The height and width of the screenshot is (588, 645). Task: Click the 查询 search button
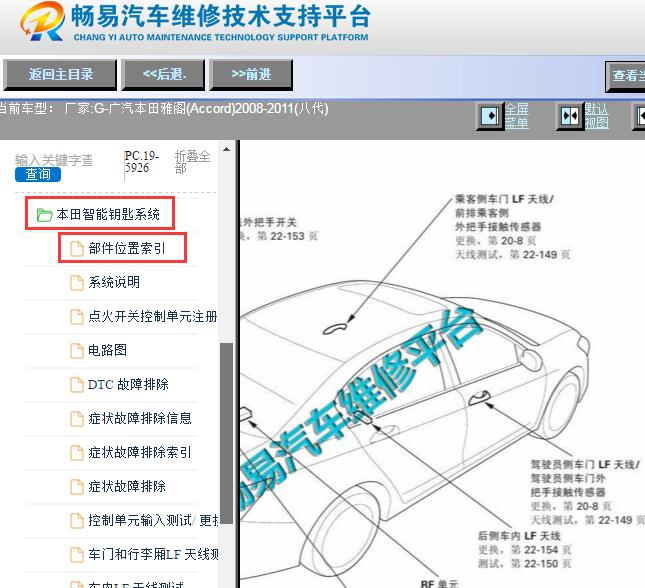point(38,174)
